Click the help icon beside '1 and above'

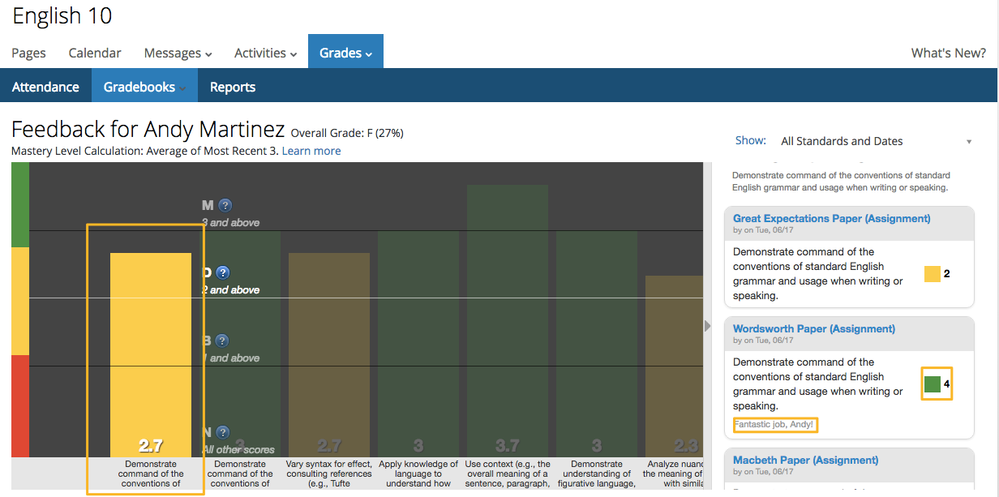(222, 341)
